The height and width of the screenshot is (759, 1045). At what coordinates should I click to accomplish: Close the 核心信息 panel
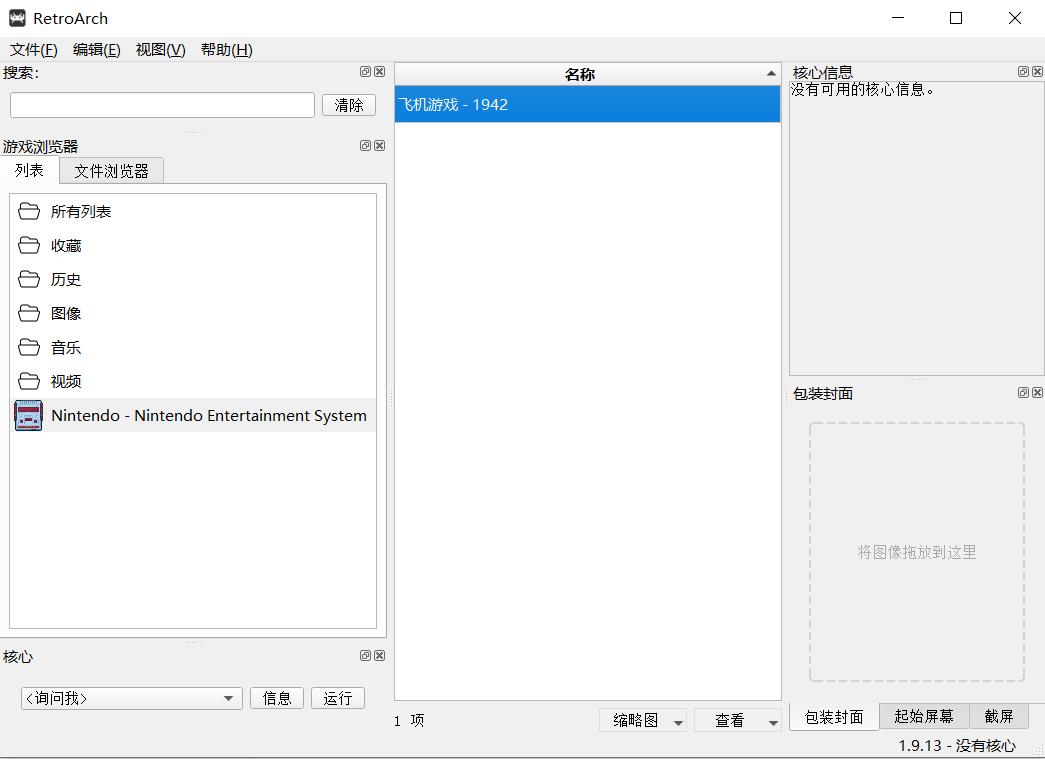click(x=1036, y=71)
